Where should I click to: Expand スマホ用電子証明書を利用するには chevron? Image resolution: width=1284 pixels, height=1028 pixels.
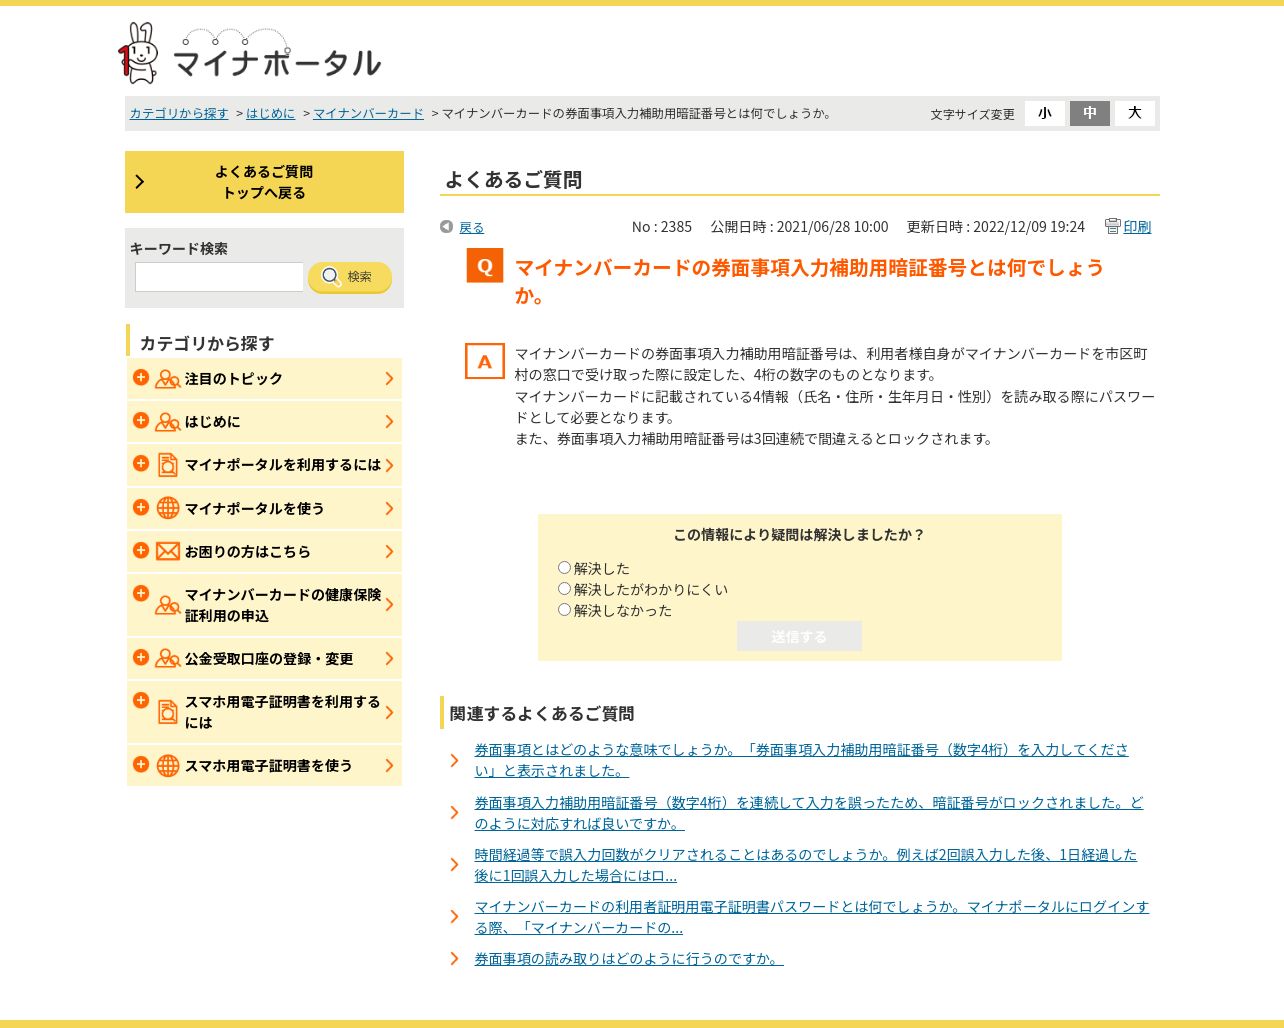(x=389, y=712)
